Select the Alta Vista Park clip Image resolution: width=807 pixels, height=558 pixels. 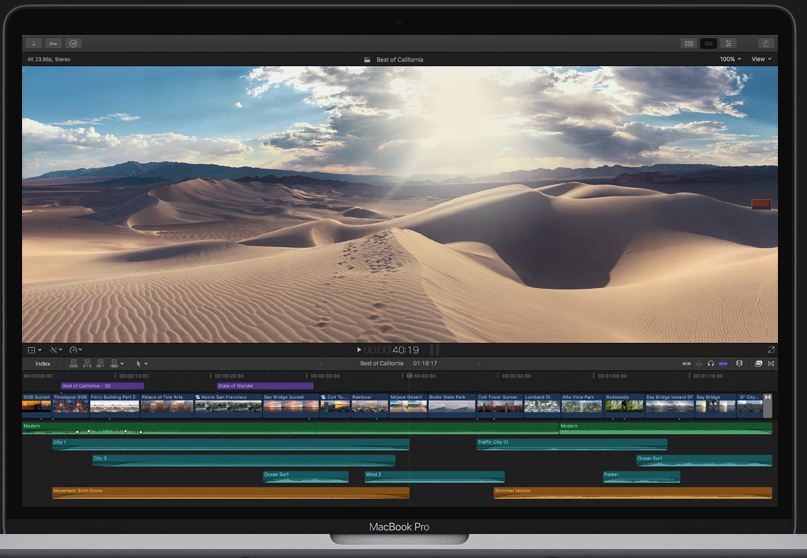(582, 404)
